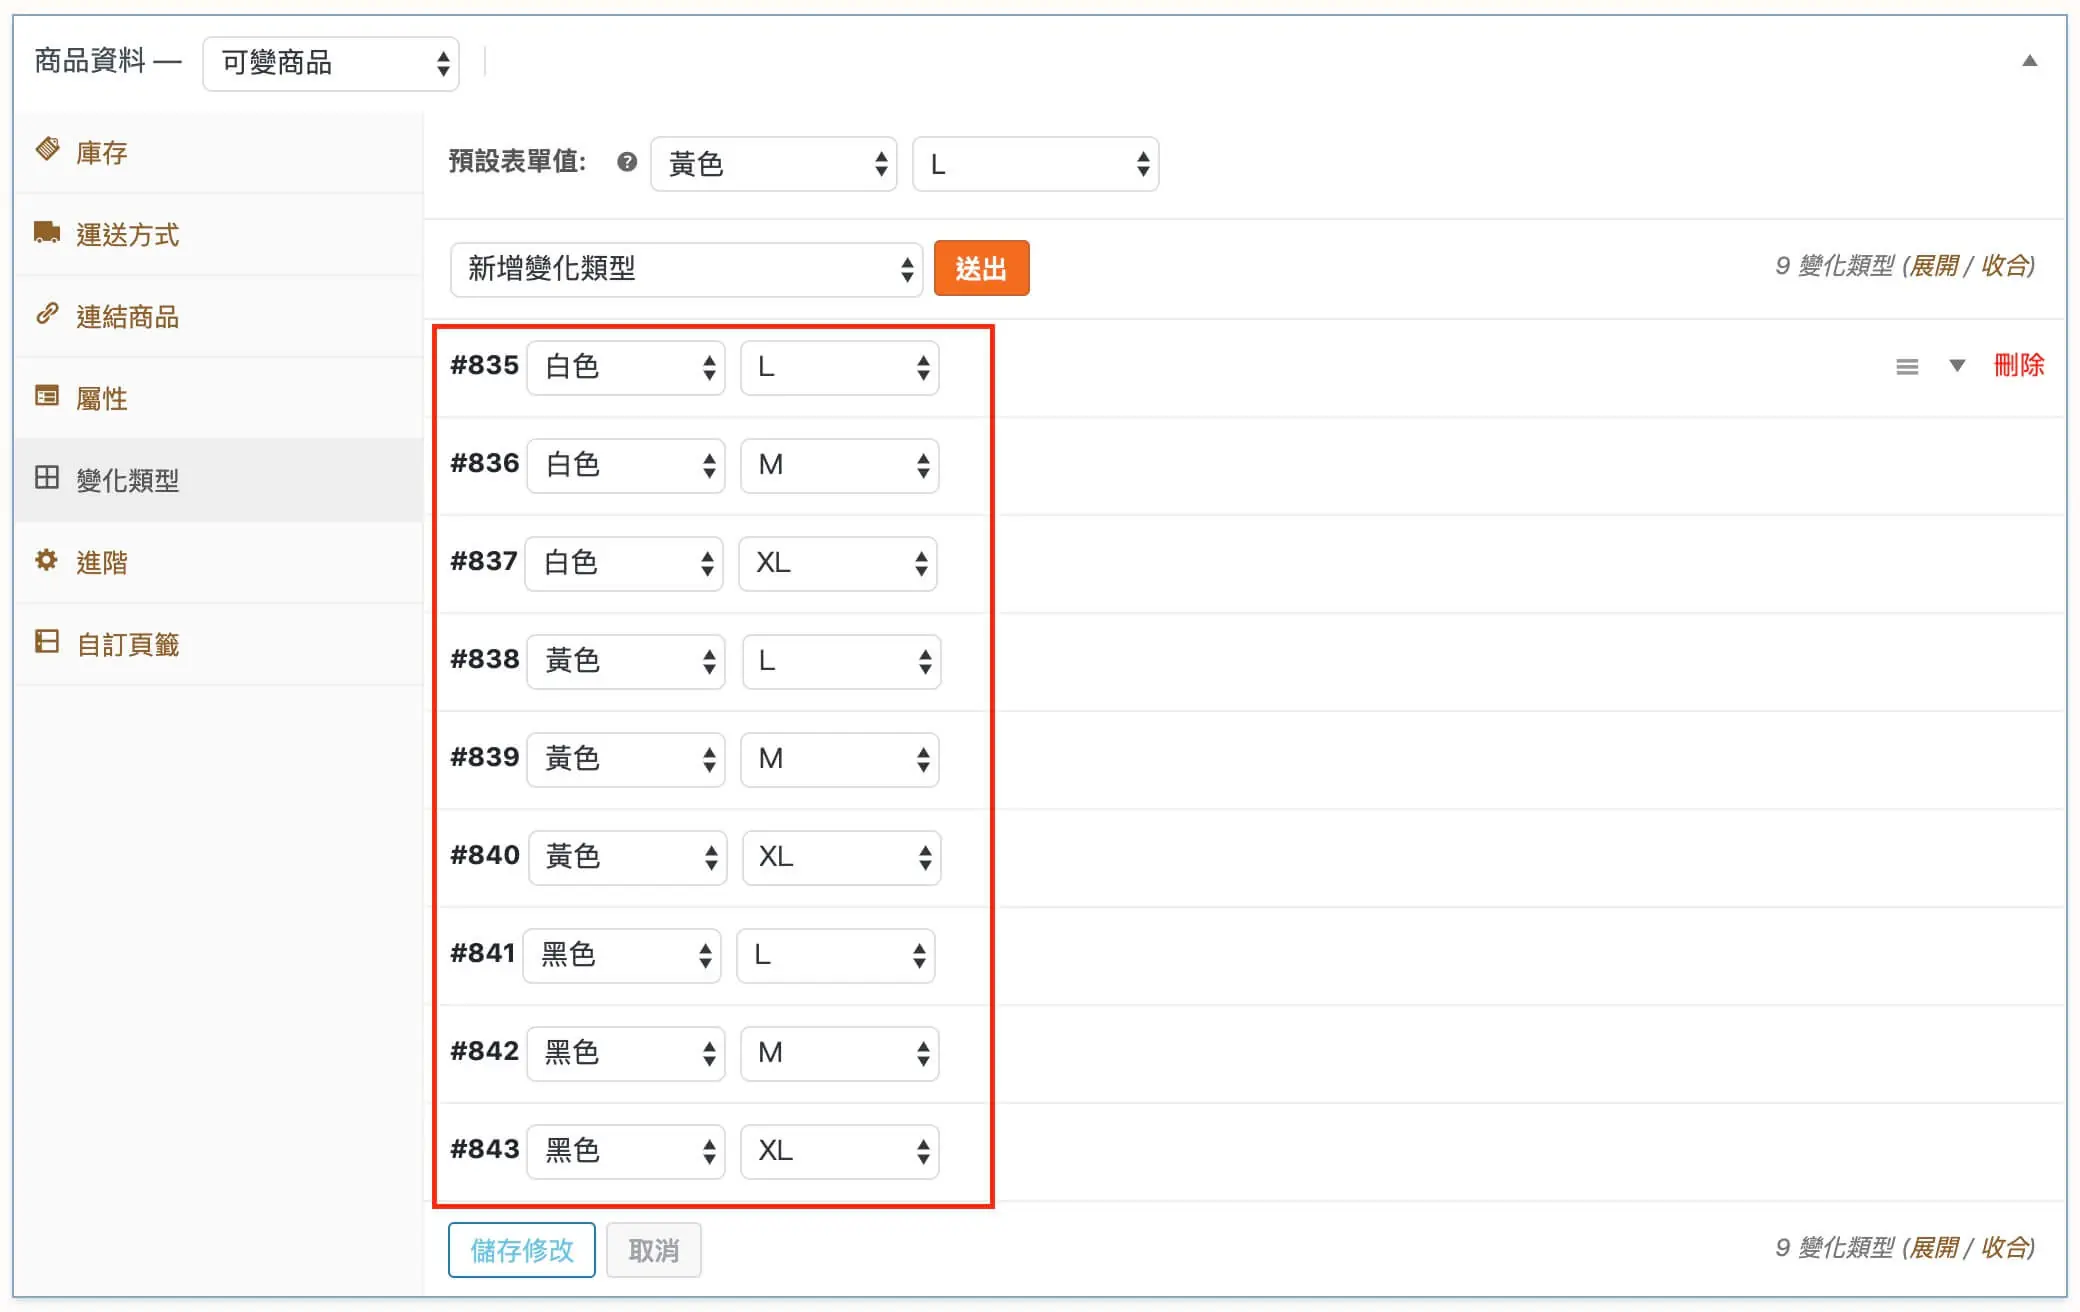Switch to the 庫存 tab

tap(219, 152)
